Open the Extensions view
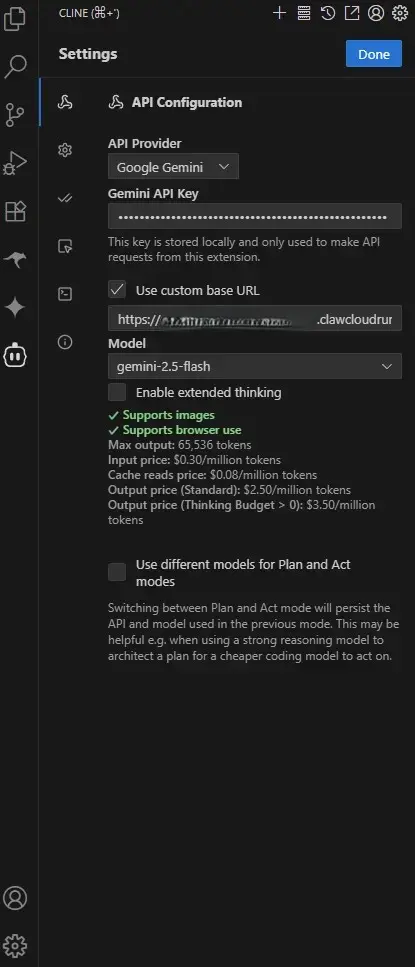This screenshot has height=967, width=415. click(15, 212)
